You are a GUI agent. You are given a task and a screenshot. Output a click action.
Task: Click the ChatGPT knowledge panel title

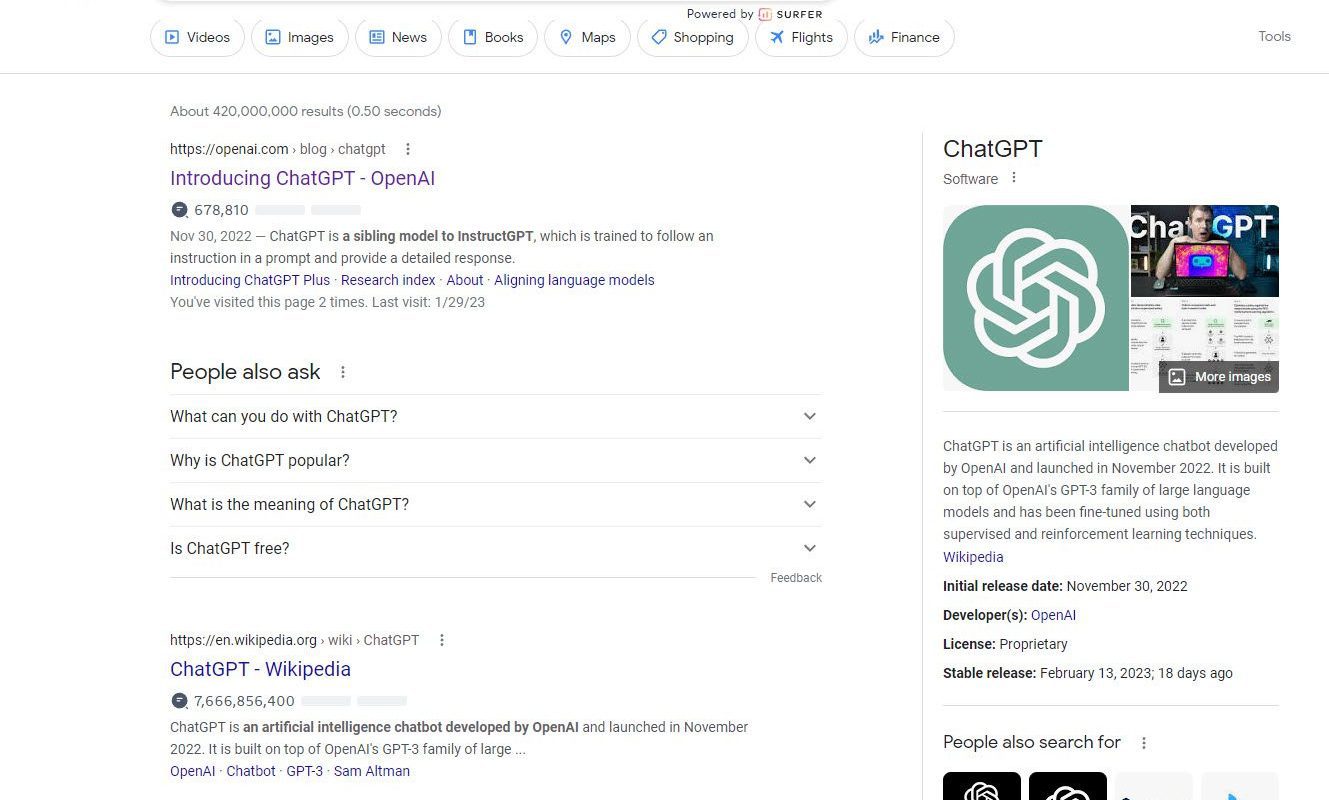pos(993,149)
